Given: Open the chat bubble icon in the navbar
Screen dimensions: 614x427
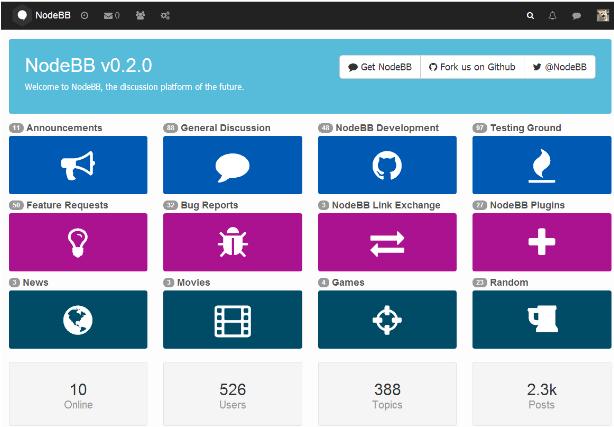Looking at the screenshot, I should 576,16.
